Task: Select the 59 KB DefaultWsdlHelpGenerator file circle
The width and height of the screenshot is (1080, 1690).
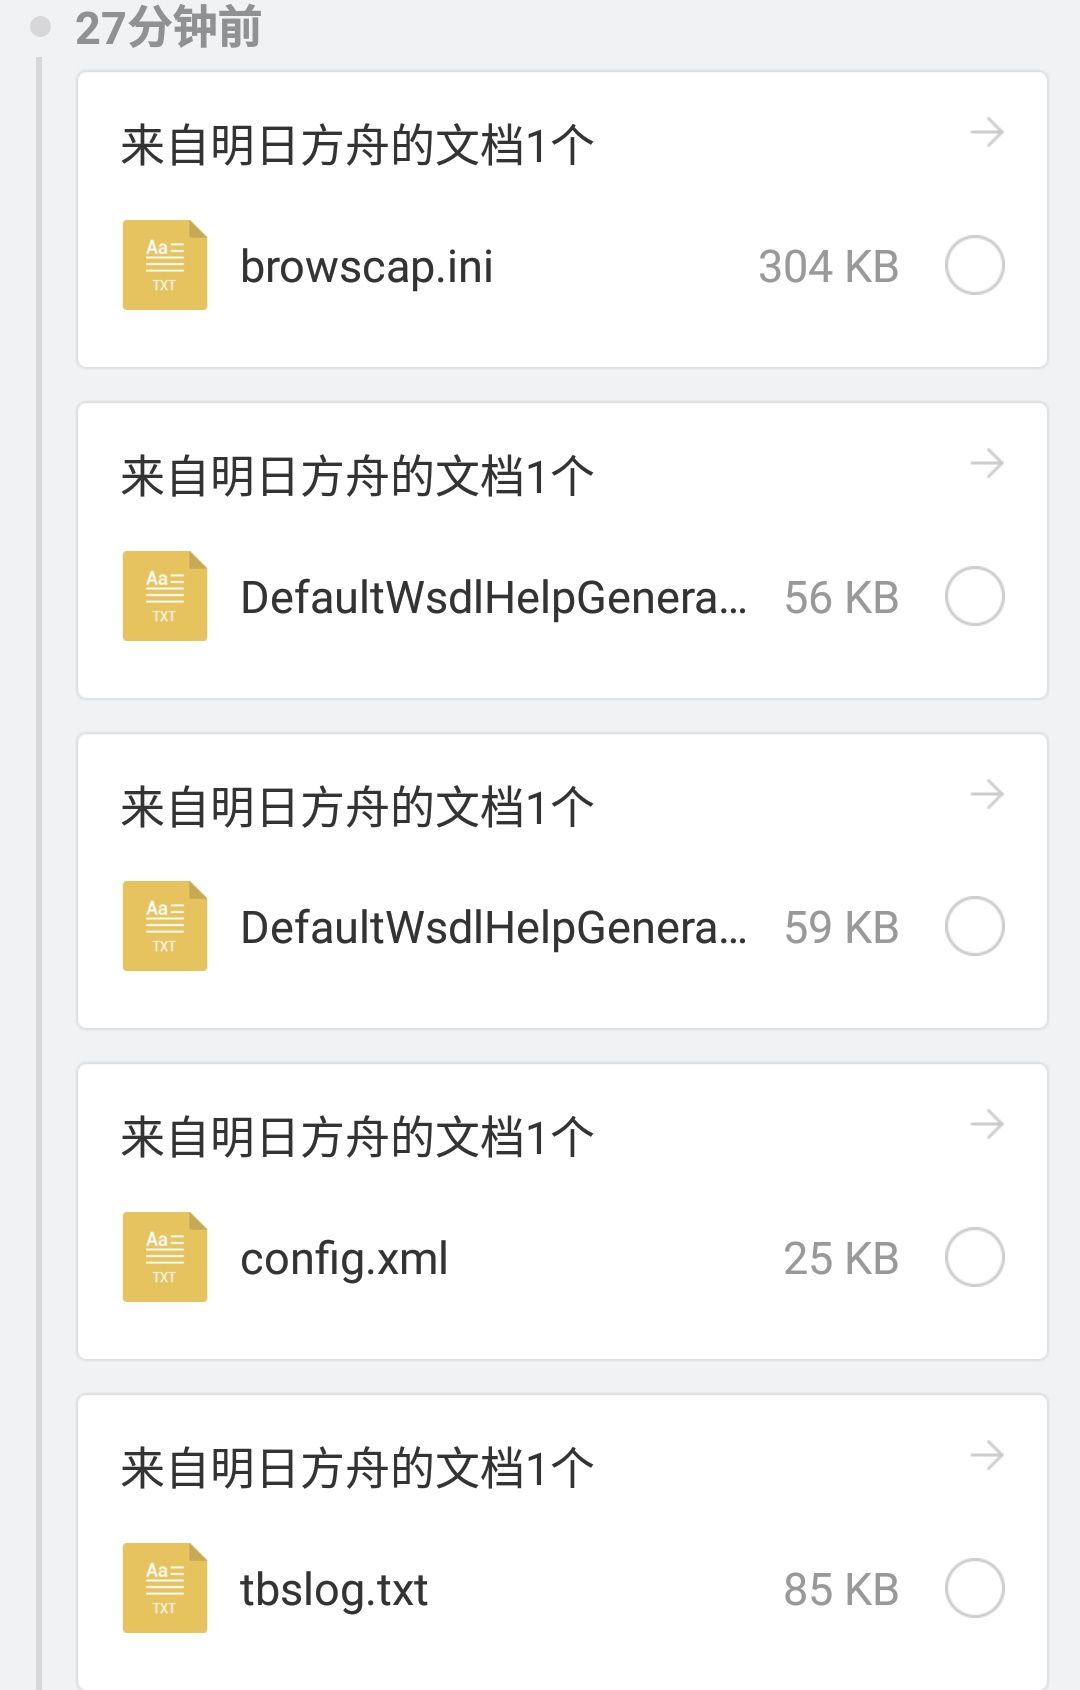Action: pos(975,926)
